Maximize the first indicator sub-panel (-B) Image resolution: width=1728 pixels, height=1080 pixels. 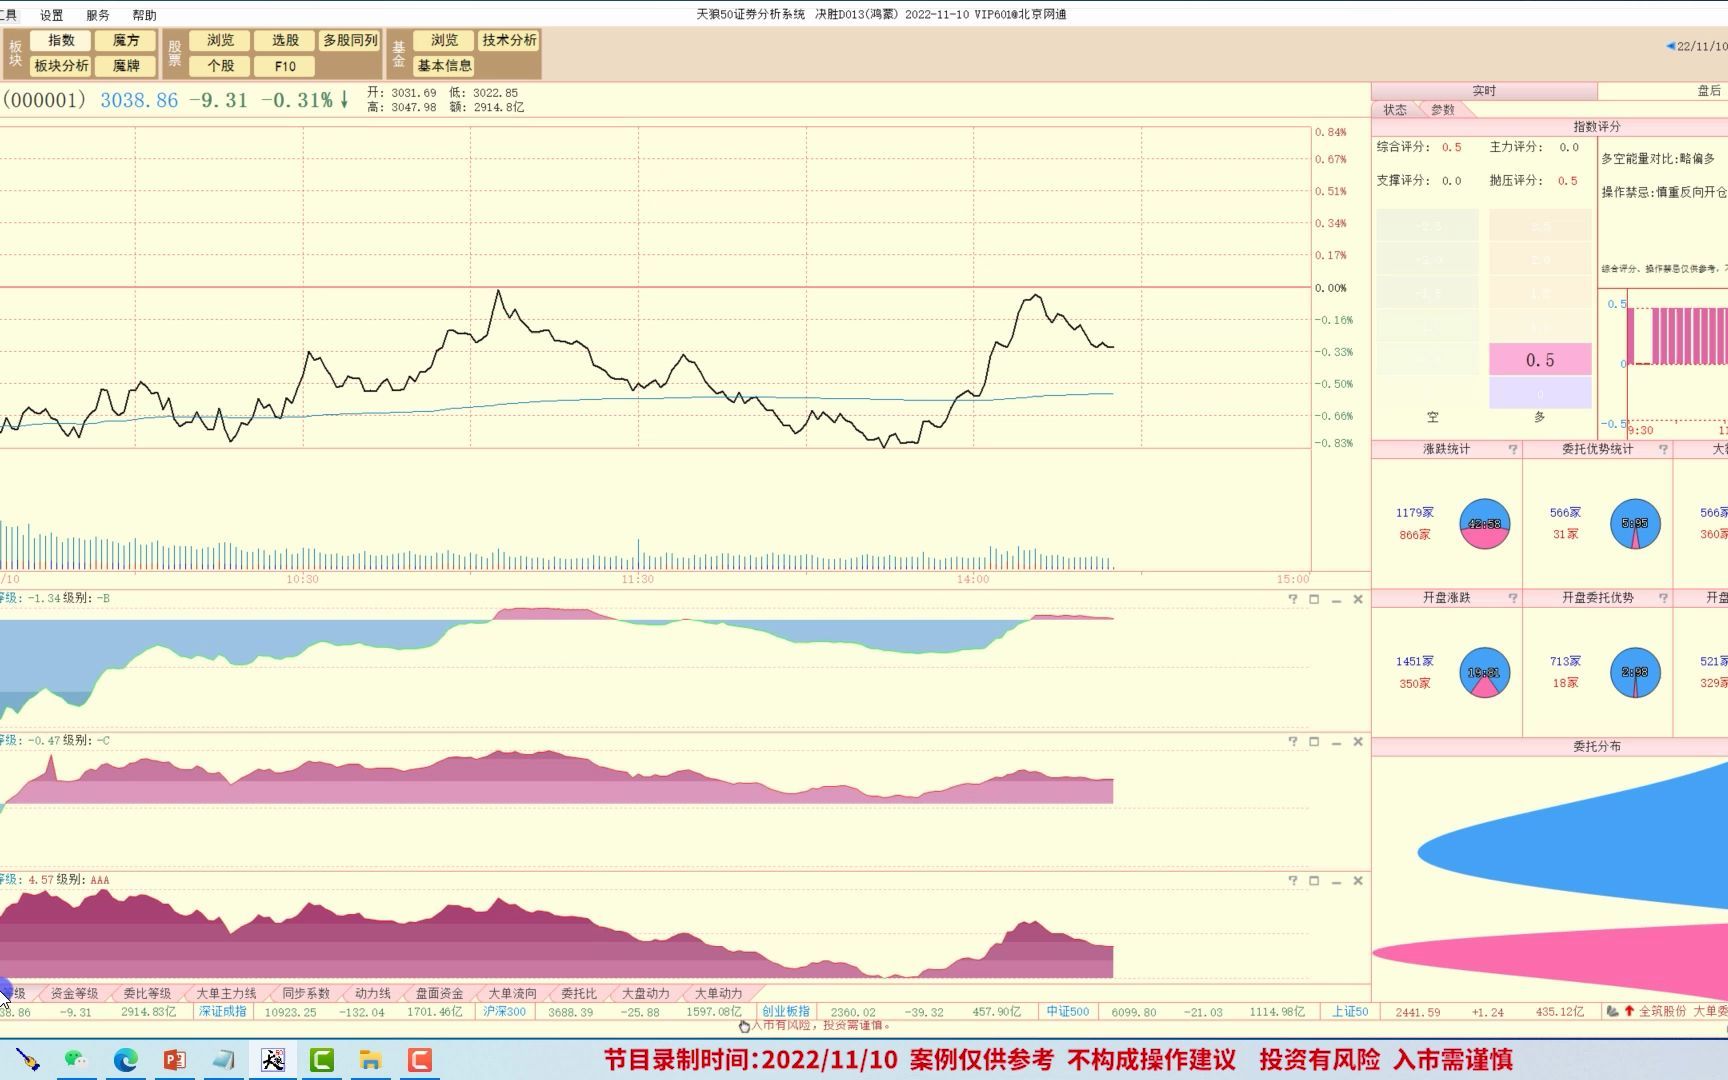(1314, 599)
